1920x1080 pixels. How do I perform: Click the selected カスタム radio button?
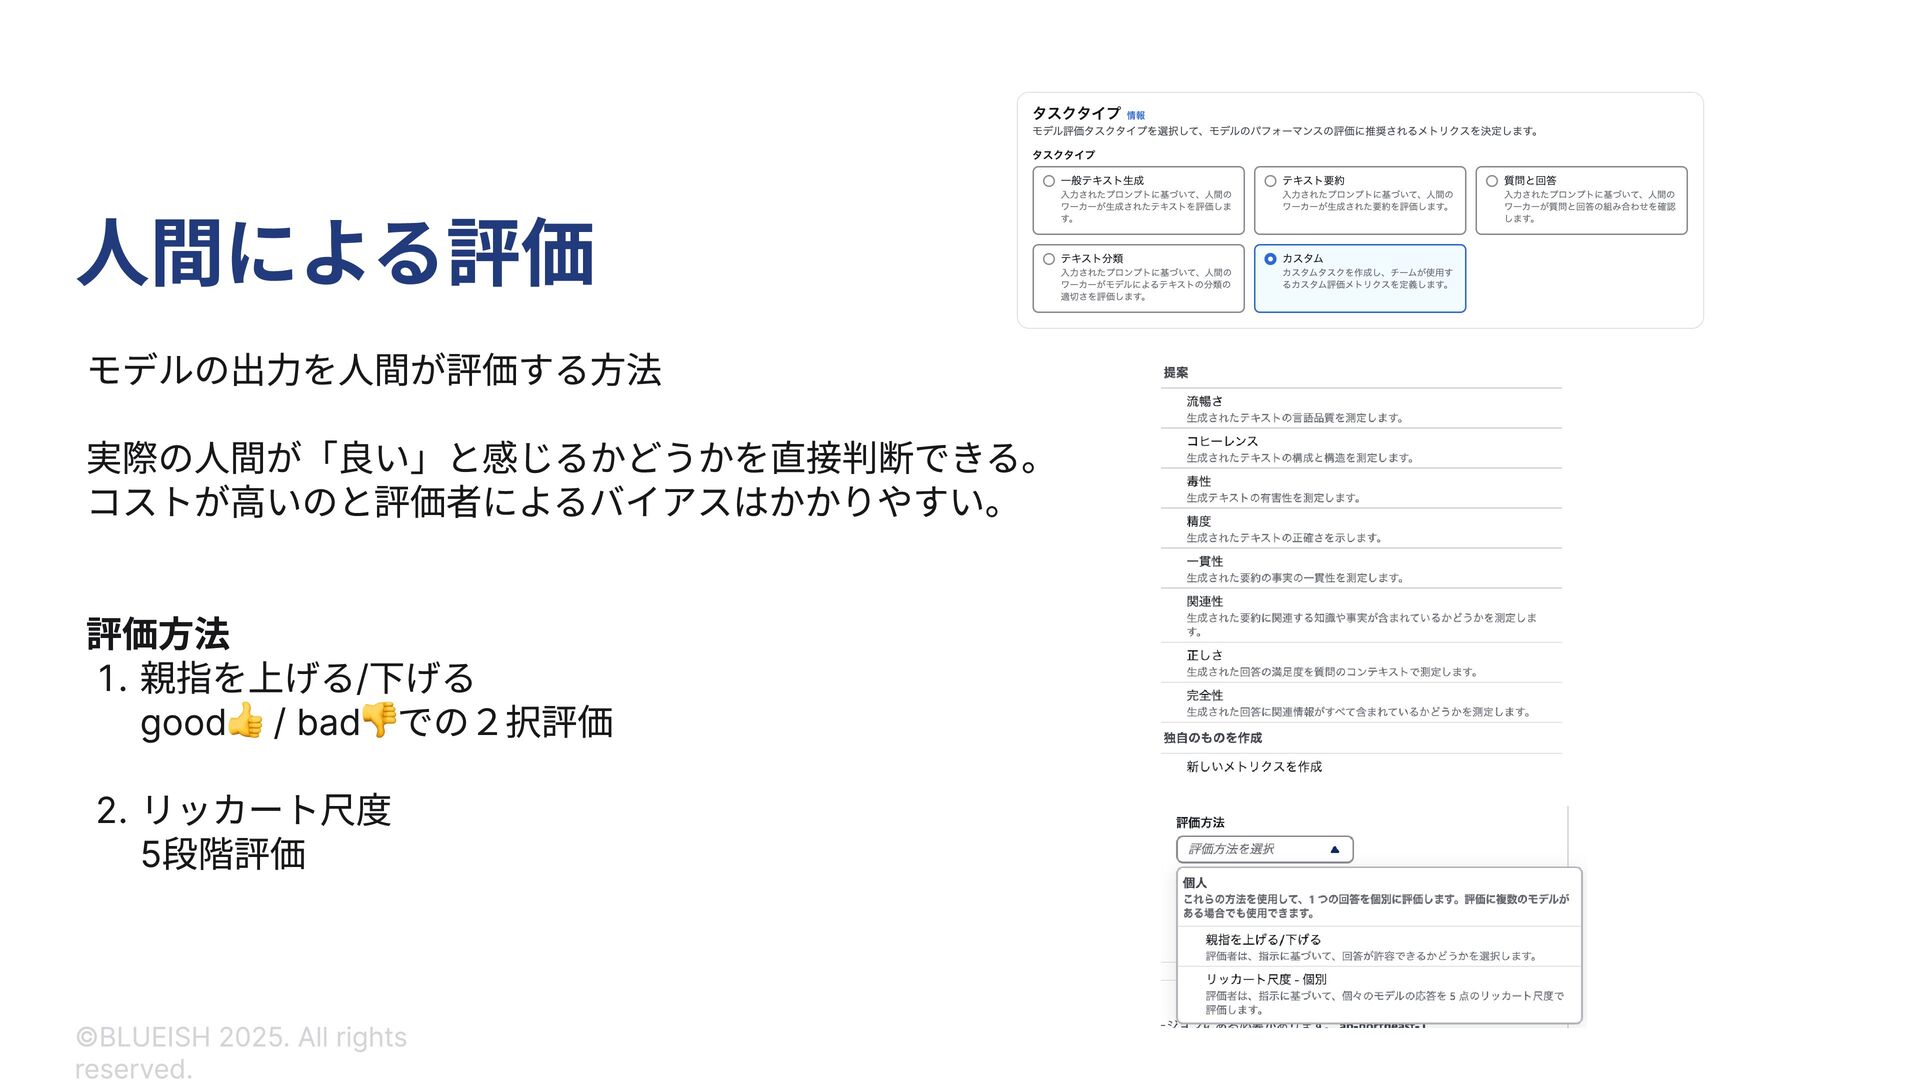pos(1270,259)
